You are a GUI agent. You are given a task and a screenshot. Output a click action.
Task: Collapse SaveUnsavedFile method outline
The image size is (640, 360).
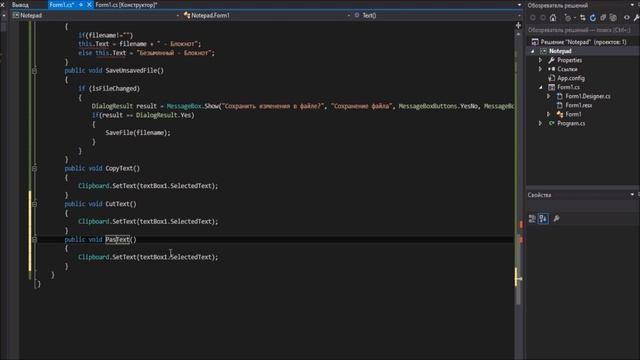pyautogui.click(x=34, y=71)
